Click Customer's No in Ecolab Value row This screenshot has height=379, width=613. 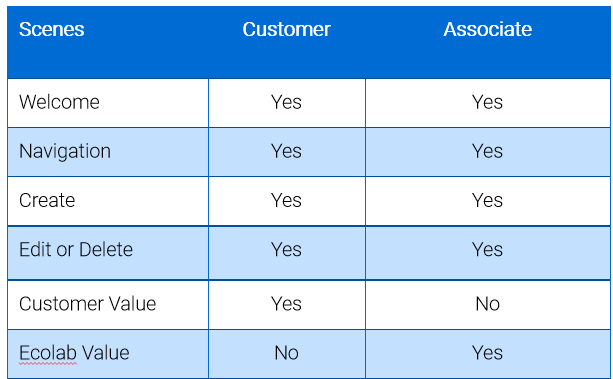[x=287, y=354]
